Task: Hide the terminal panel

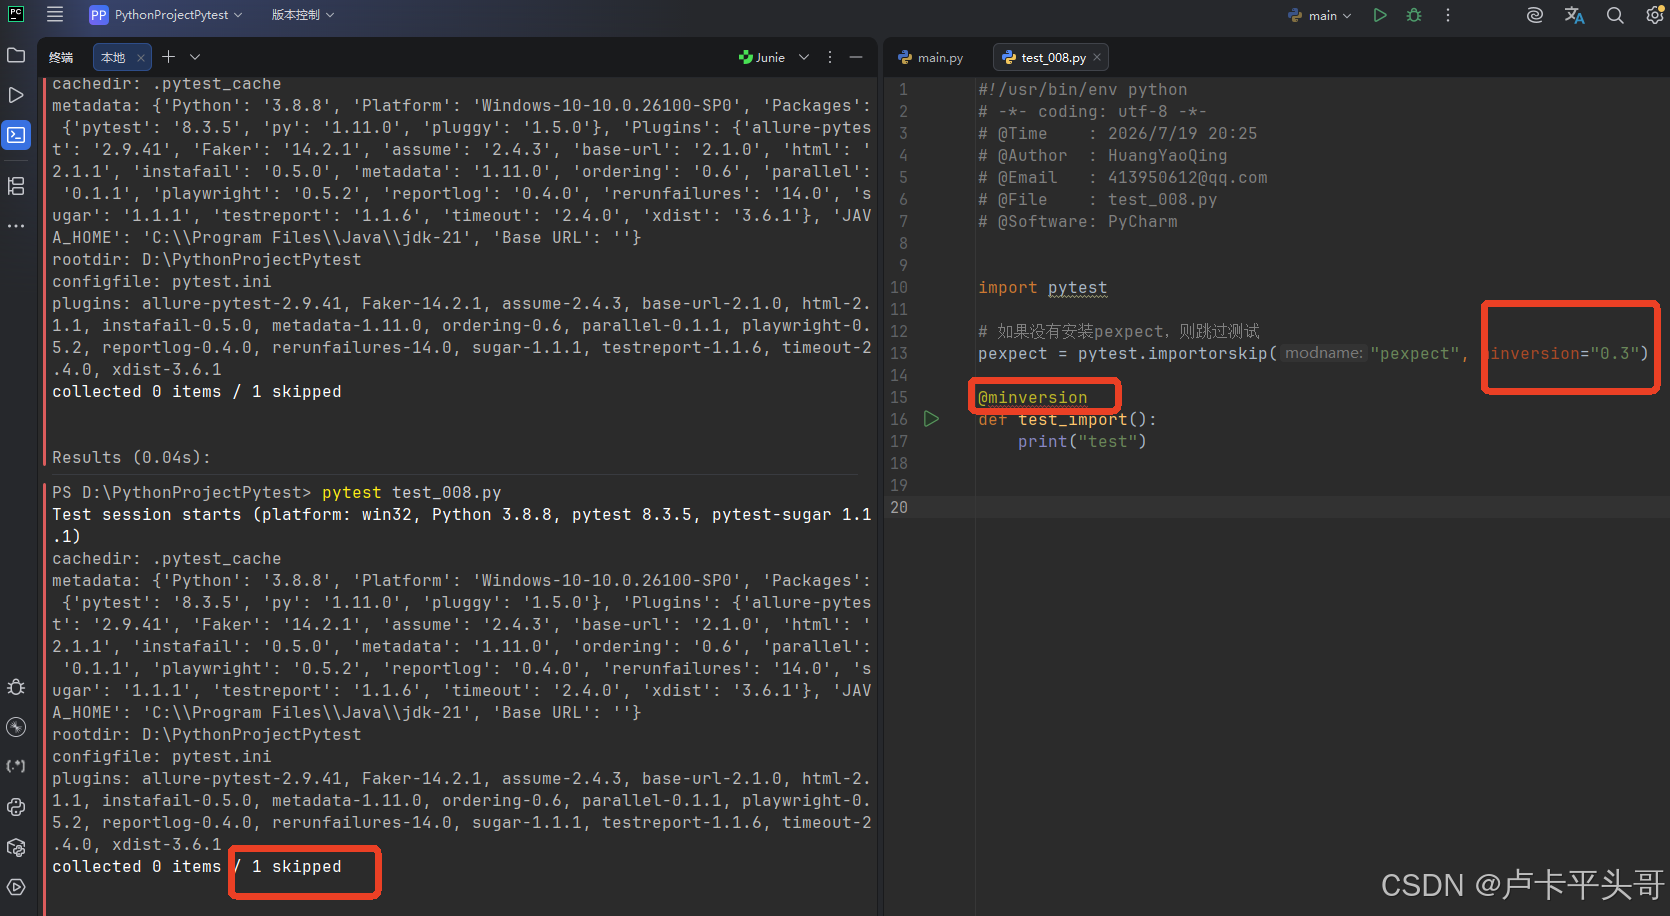Action: point(856,57)
